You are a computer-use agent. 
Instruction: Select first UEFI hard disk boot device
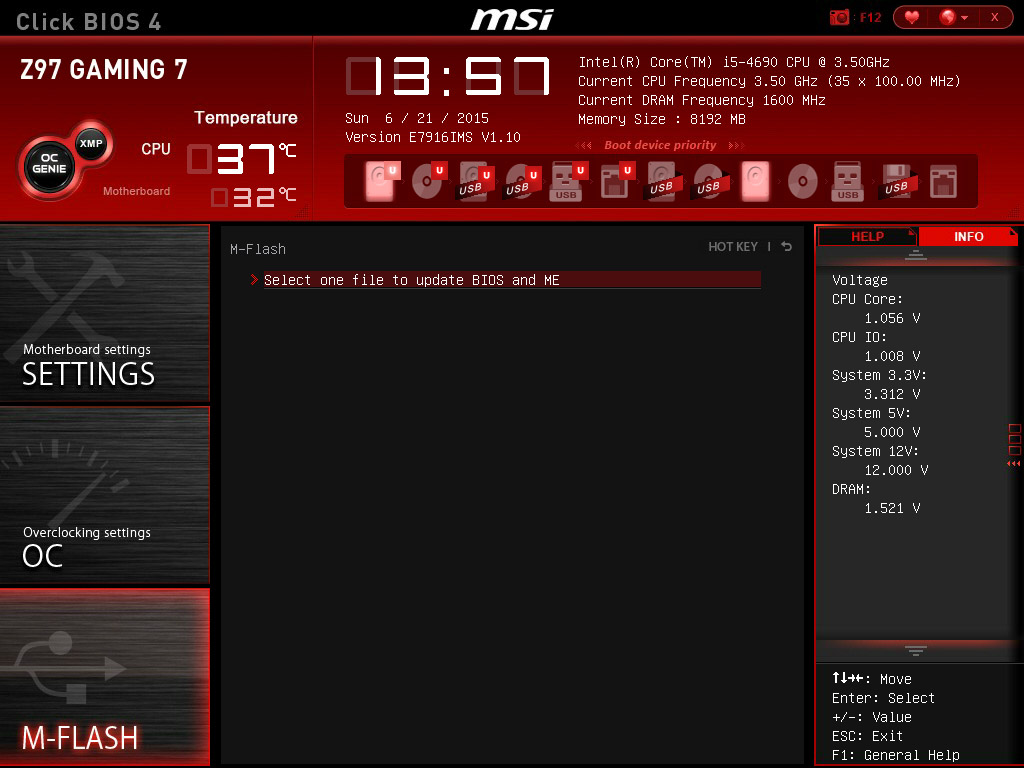(380, 182)
